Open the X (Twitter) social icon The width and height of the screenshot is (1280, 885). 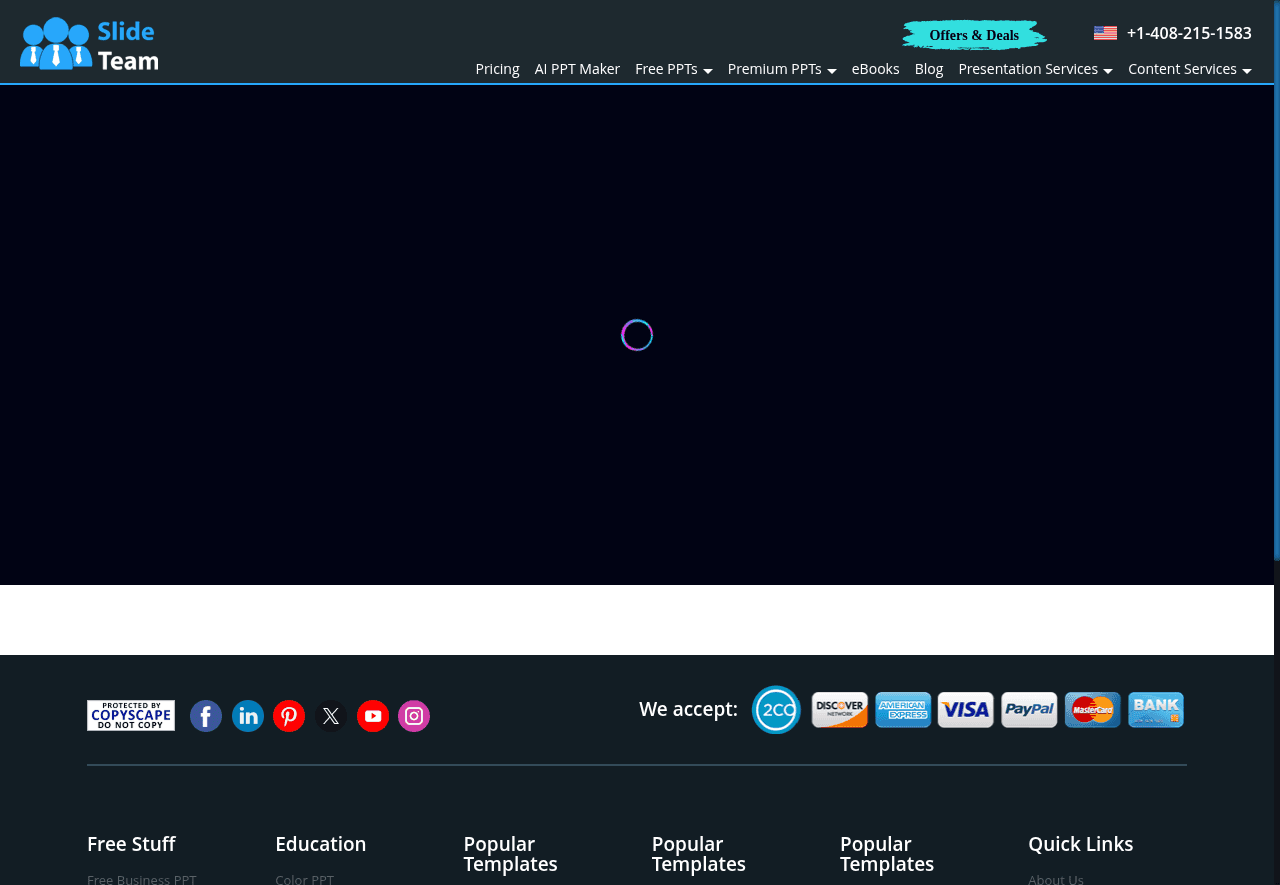pyautogui.click(x=331, y=716)
